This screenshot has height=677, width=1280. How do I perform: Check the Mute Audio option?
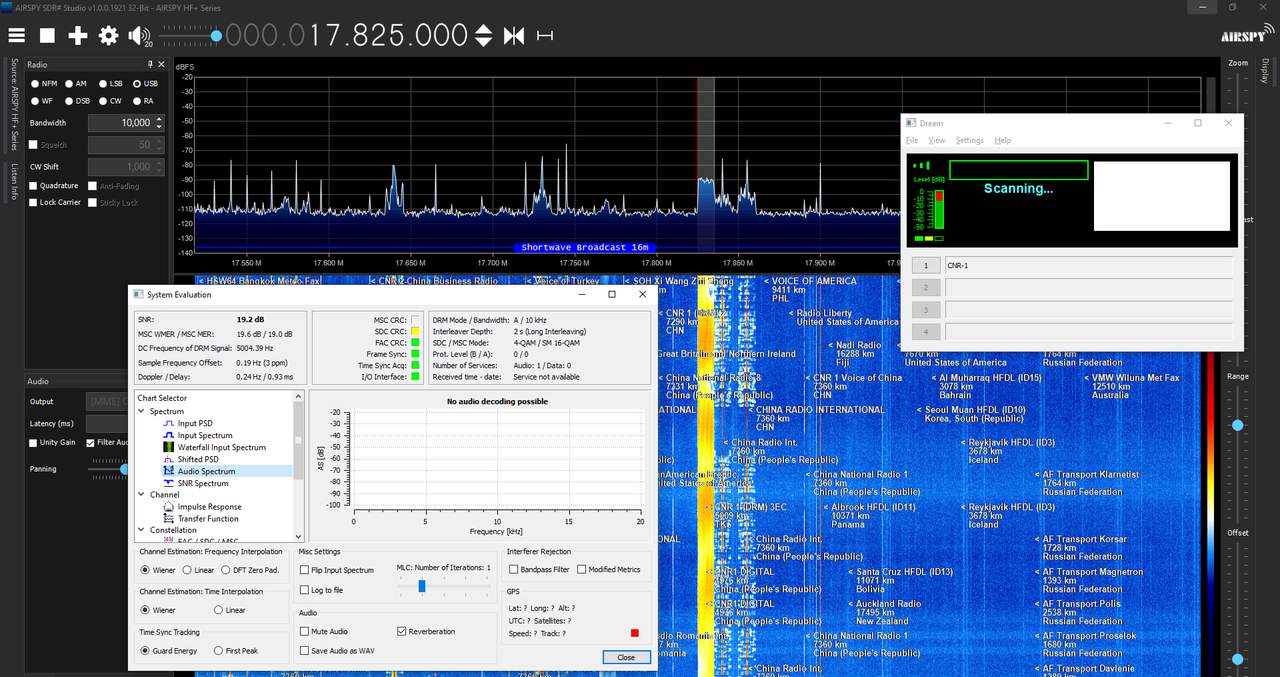point(305,632)
